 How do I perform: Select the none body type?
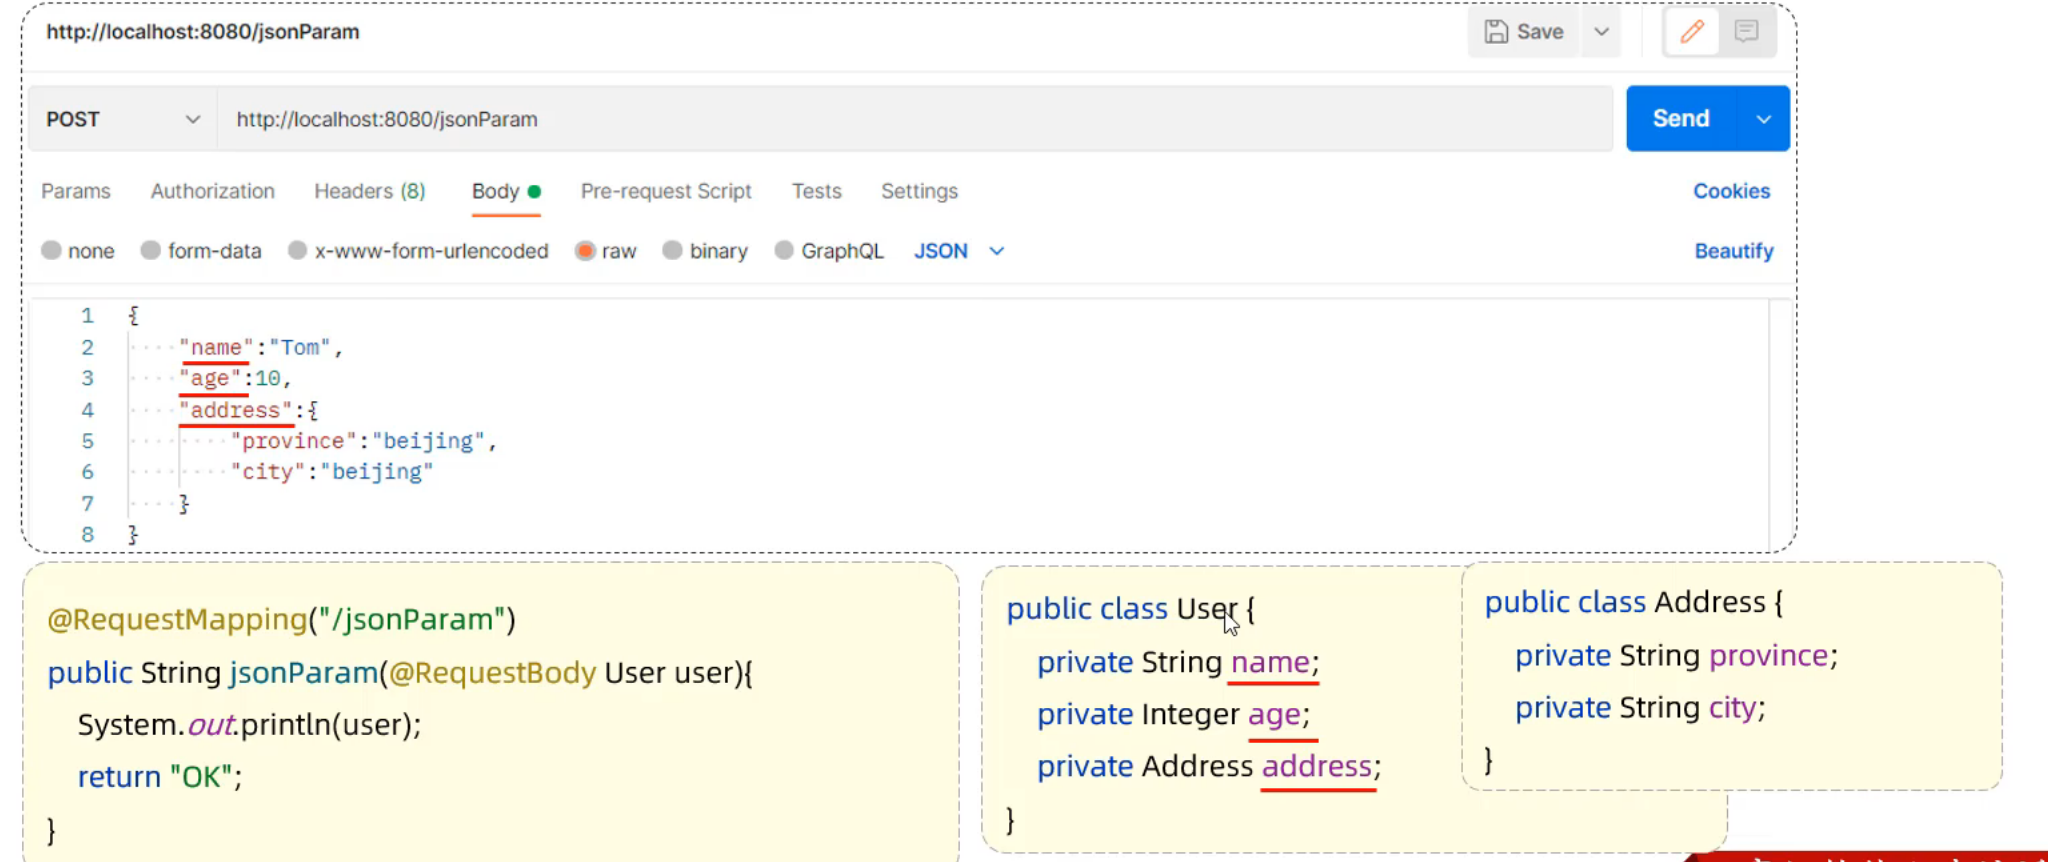(52, 250)
